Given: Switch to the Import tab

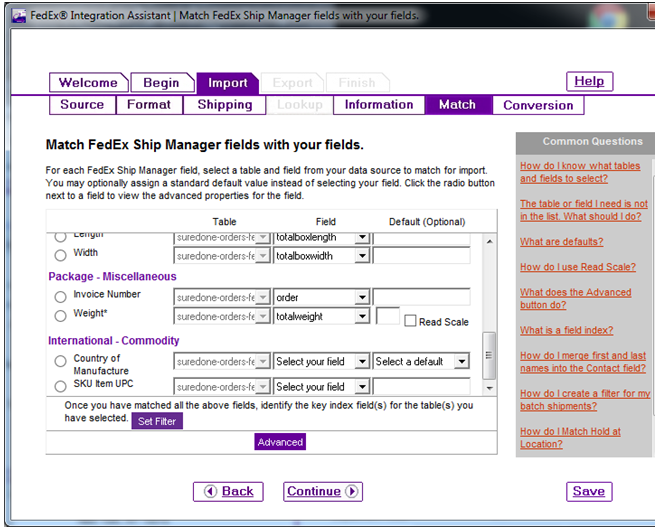Looking at the screenshot, I should pos(227,83).
